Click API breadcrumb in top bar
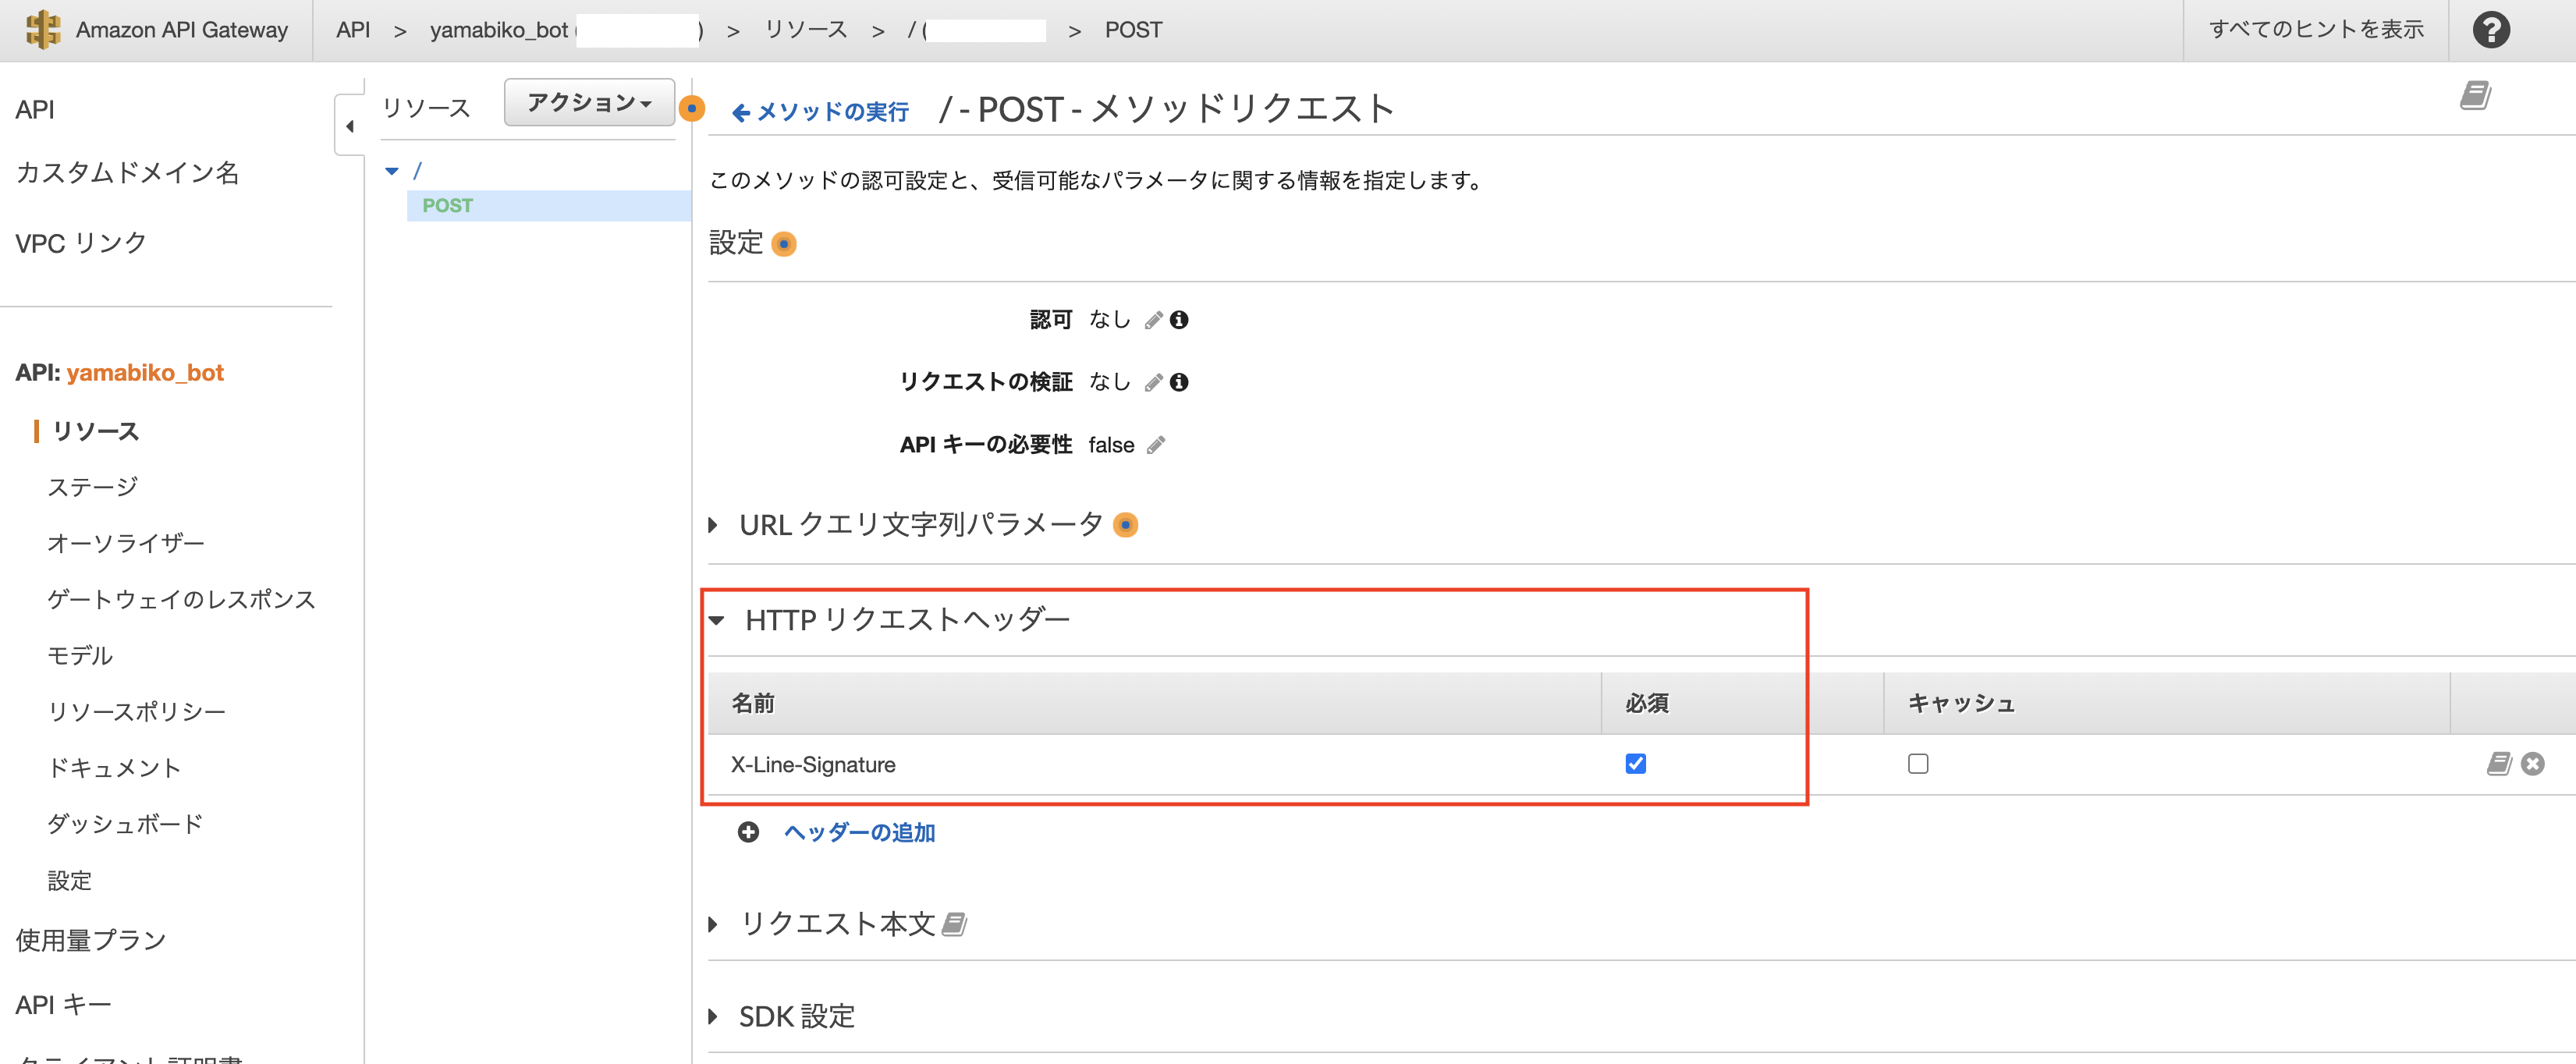The image size is (2576, 1064). 353,30
